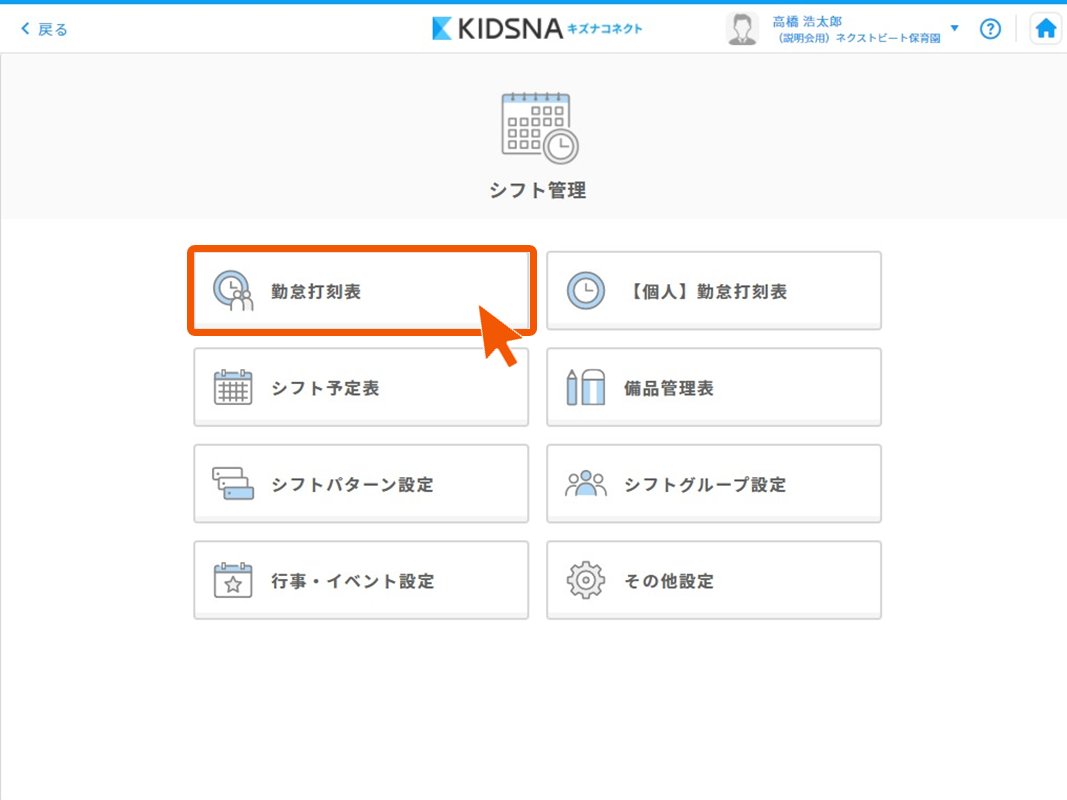
Task: Open the 勤怠打刻表 menu label
Action: pyautogui.click(x=316, y=292)
